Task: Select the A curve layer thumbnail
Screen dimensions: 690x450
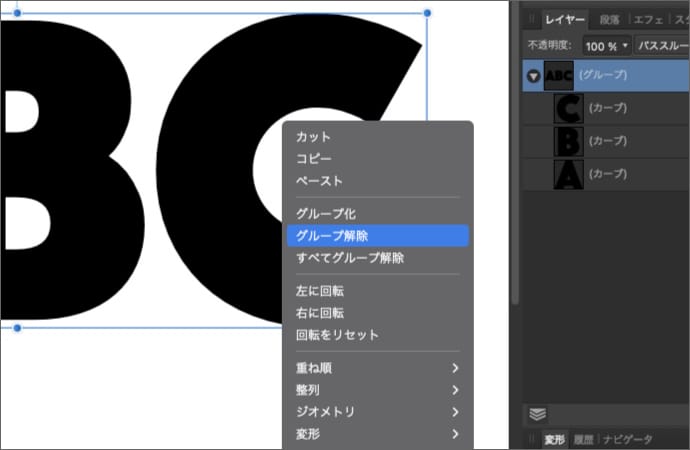Action: point(568,174)
